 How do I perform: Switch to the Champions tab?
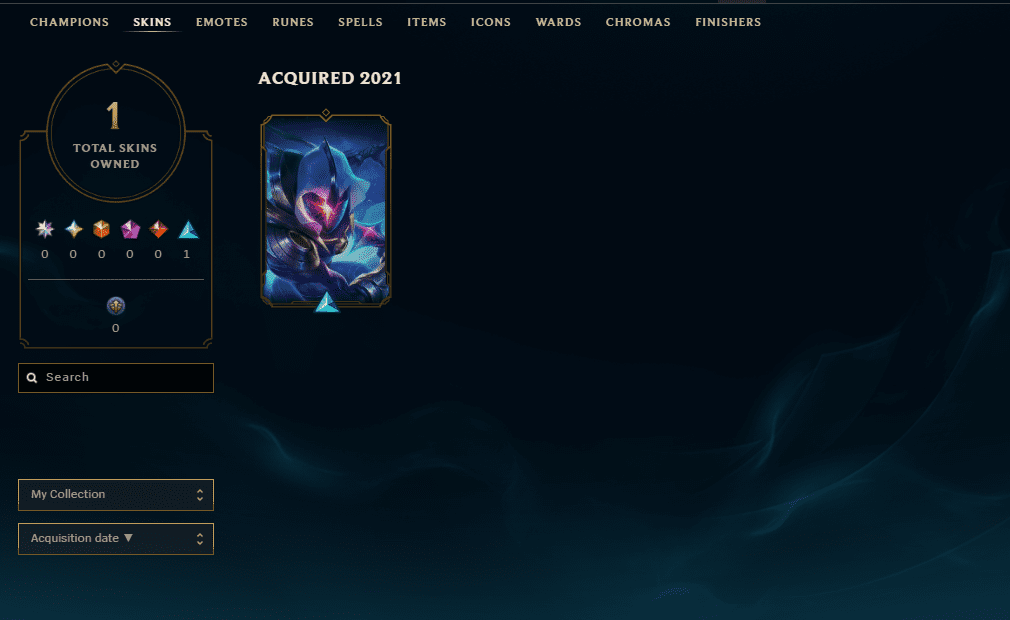tap(70, 22)
